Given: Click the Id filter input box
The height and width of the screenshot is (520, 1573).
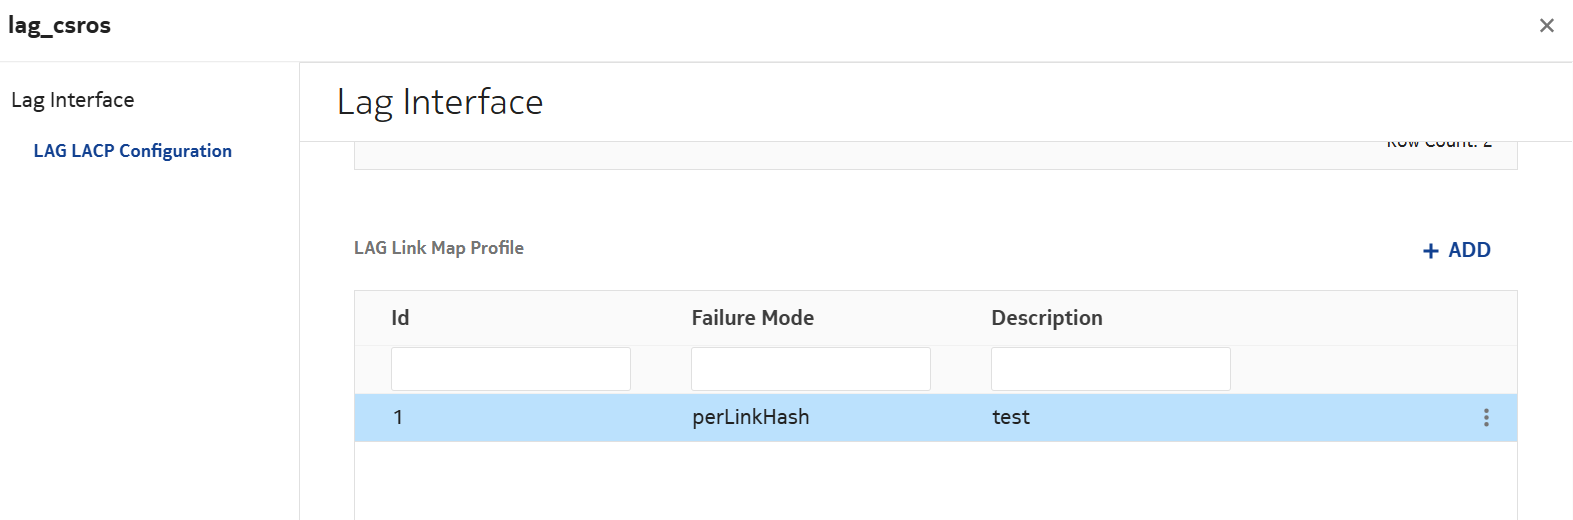Looking at the screenshot, I should (x=510, y=369).
